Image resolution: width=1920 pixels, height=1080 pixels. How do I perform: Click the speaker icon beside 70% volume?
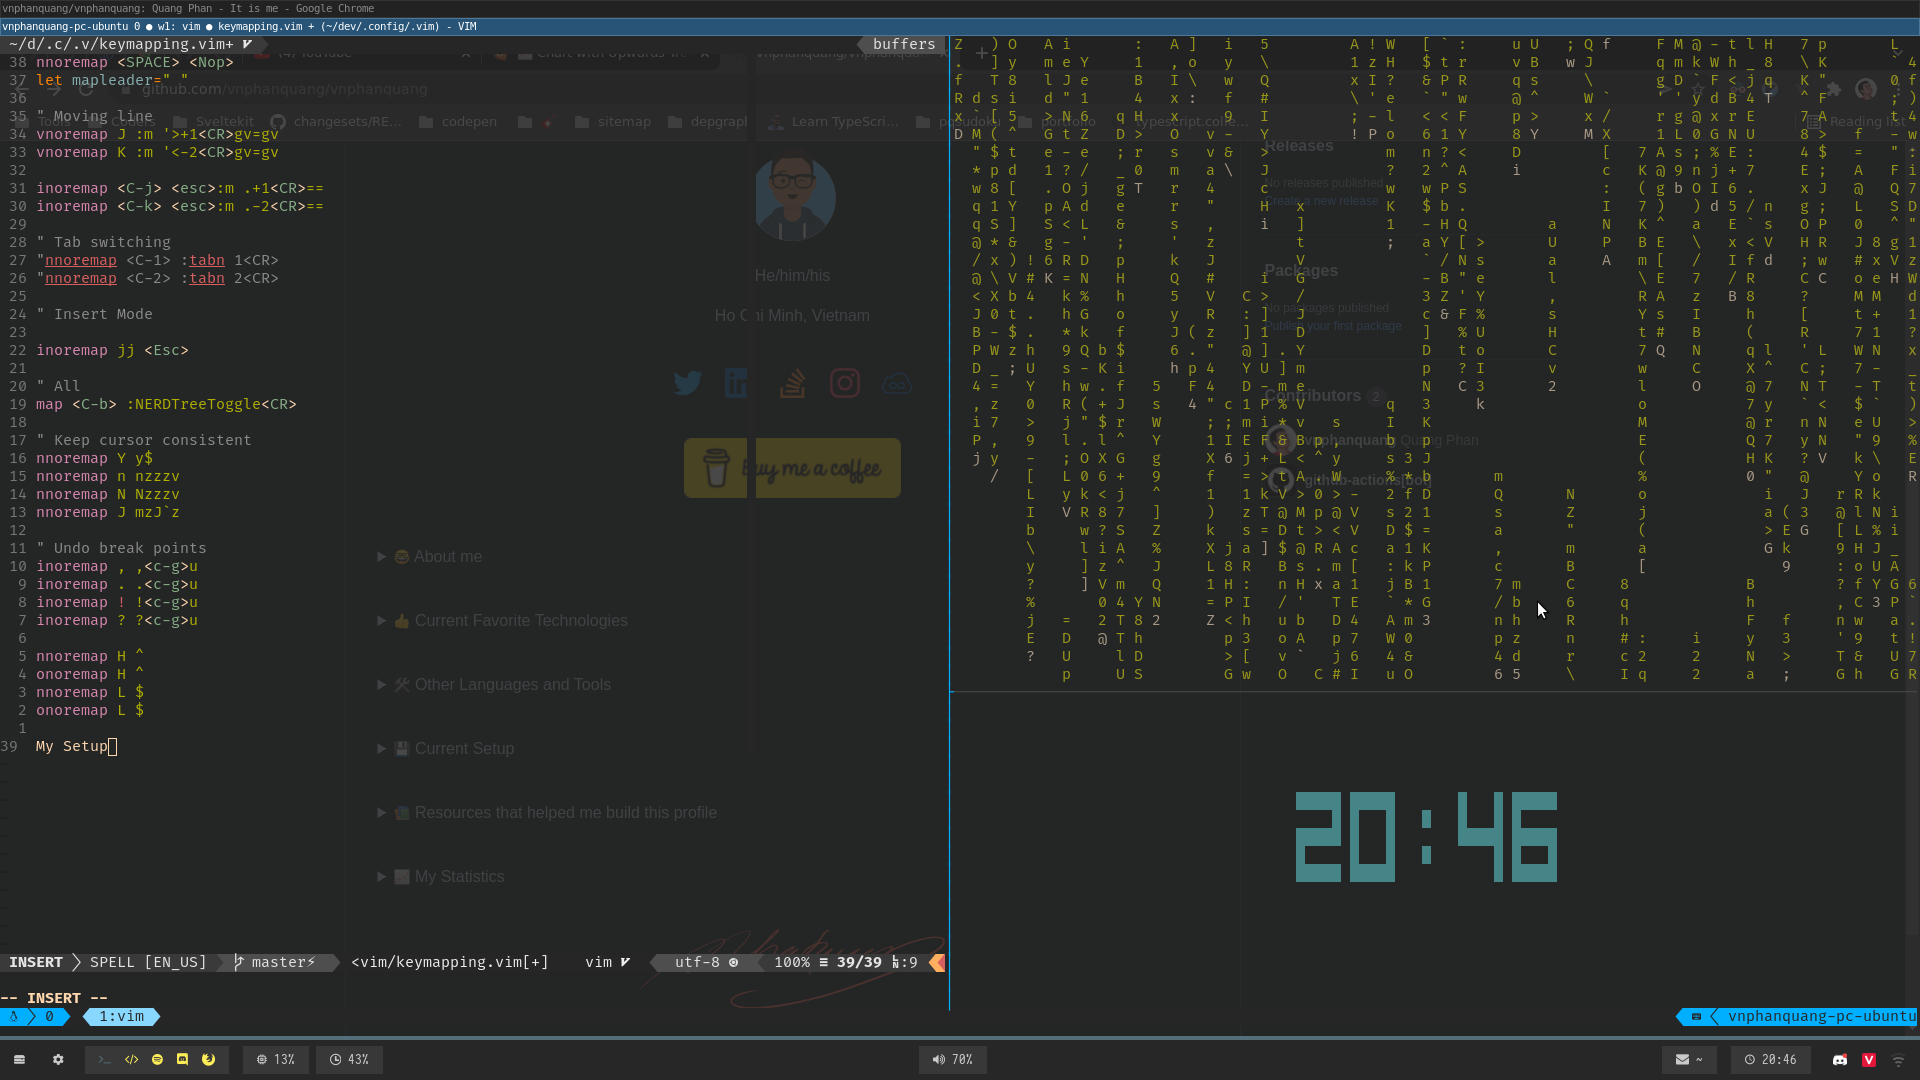tap(938, 1059)
